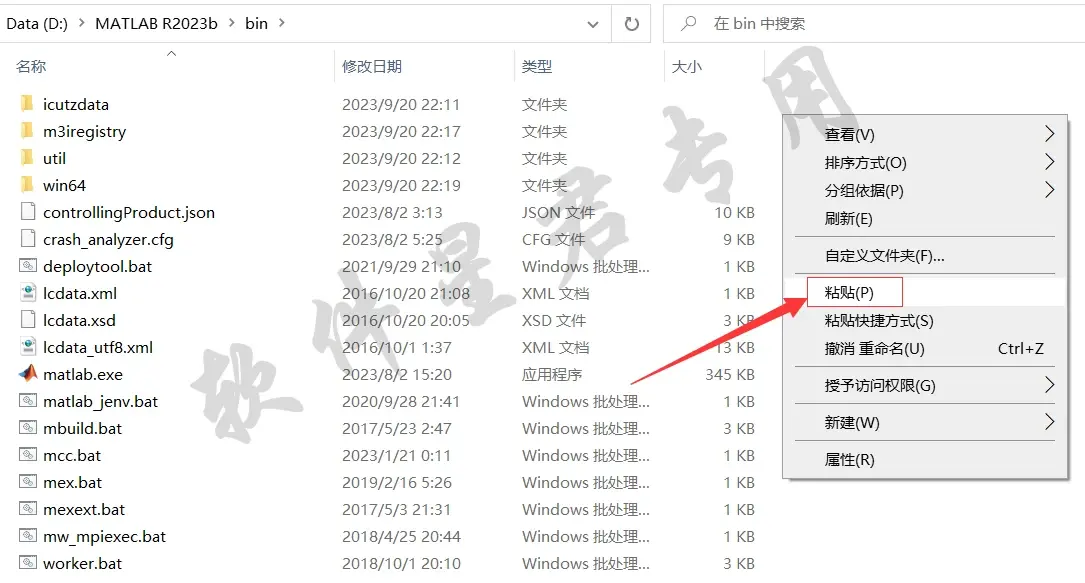The width and height of the screenshot is (1085, 583).
Task: Choose 粘贴(P) from the context menu
Action: point(925,293)
